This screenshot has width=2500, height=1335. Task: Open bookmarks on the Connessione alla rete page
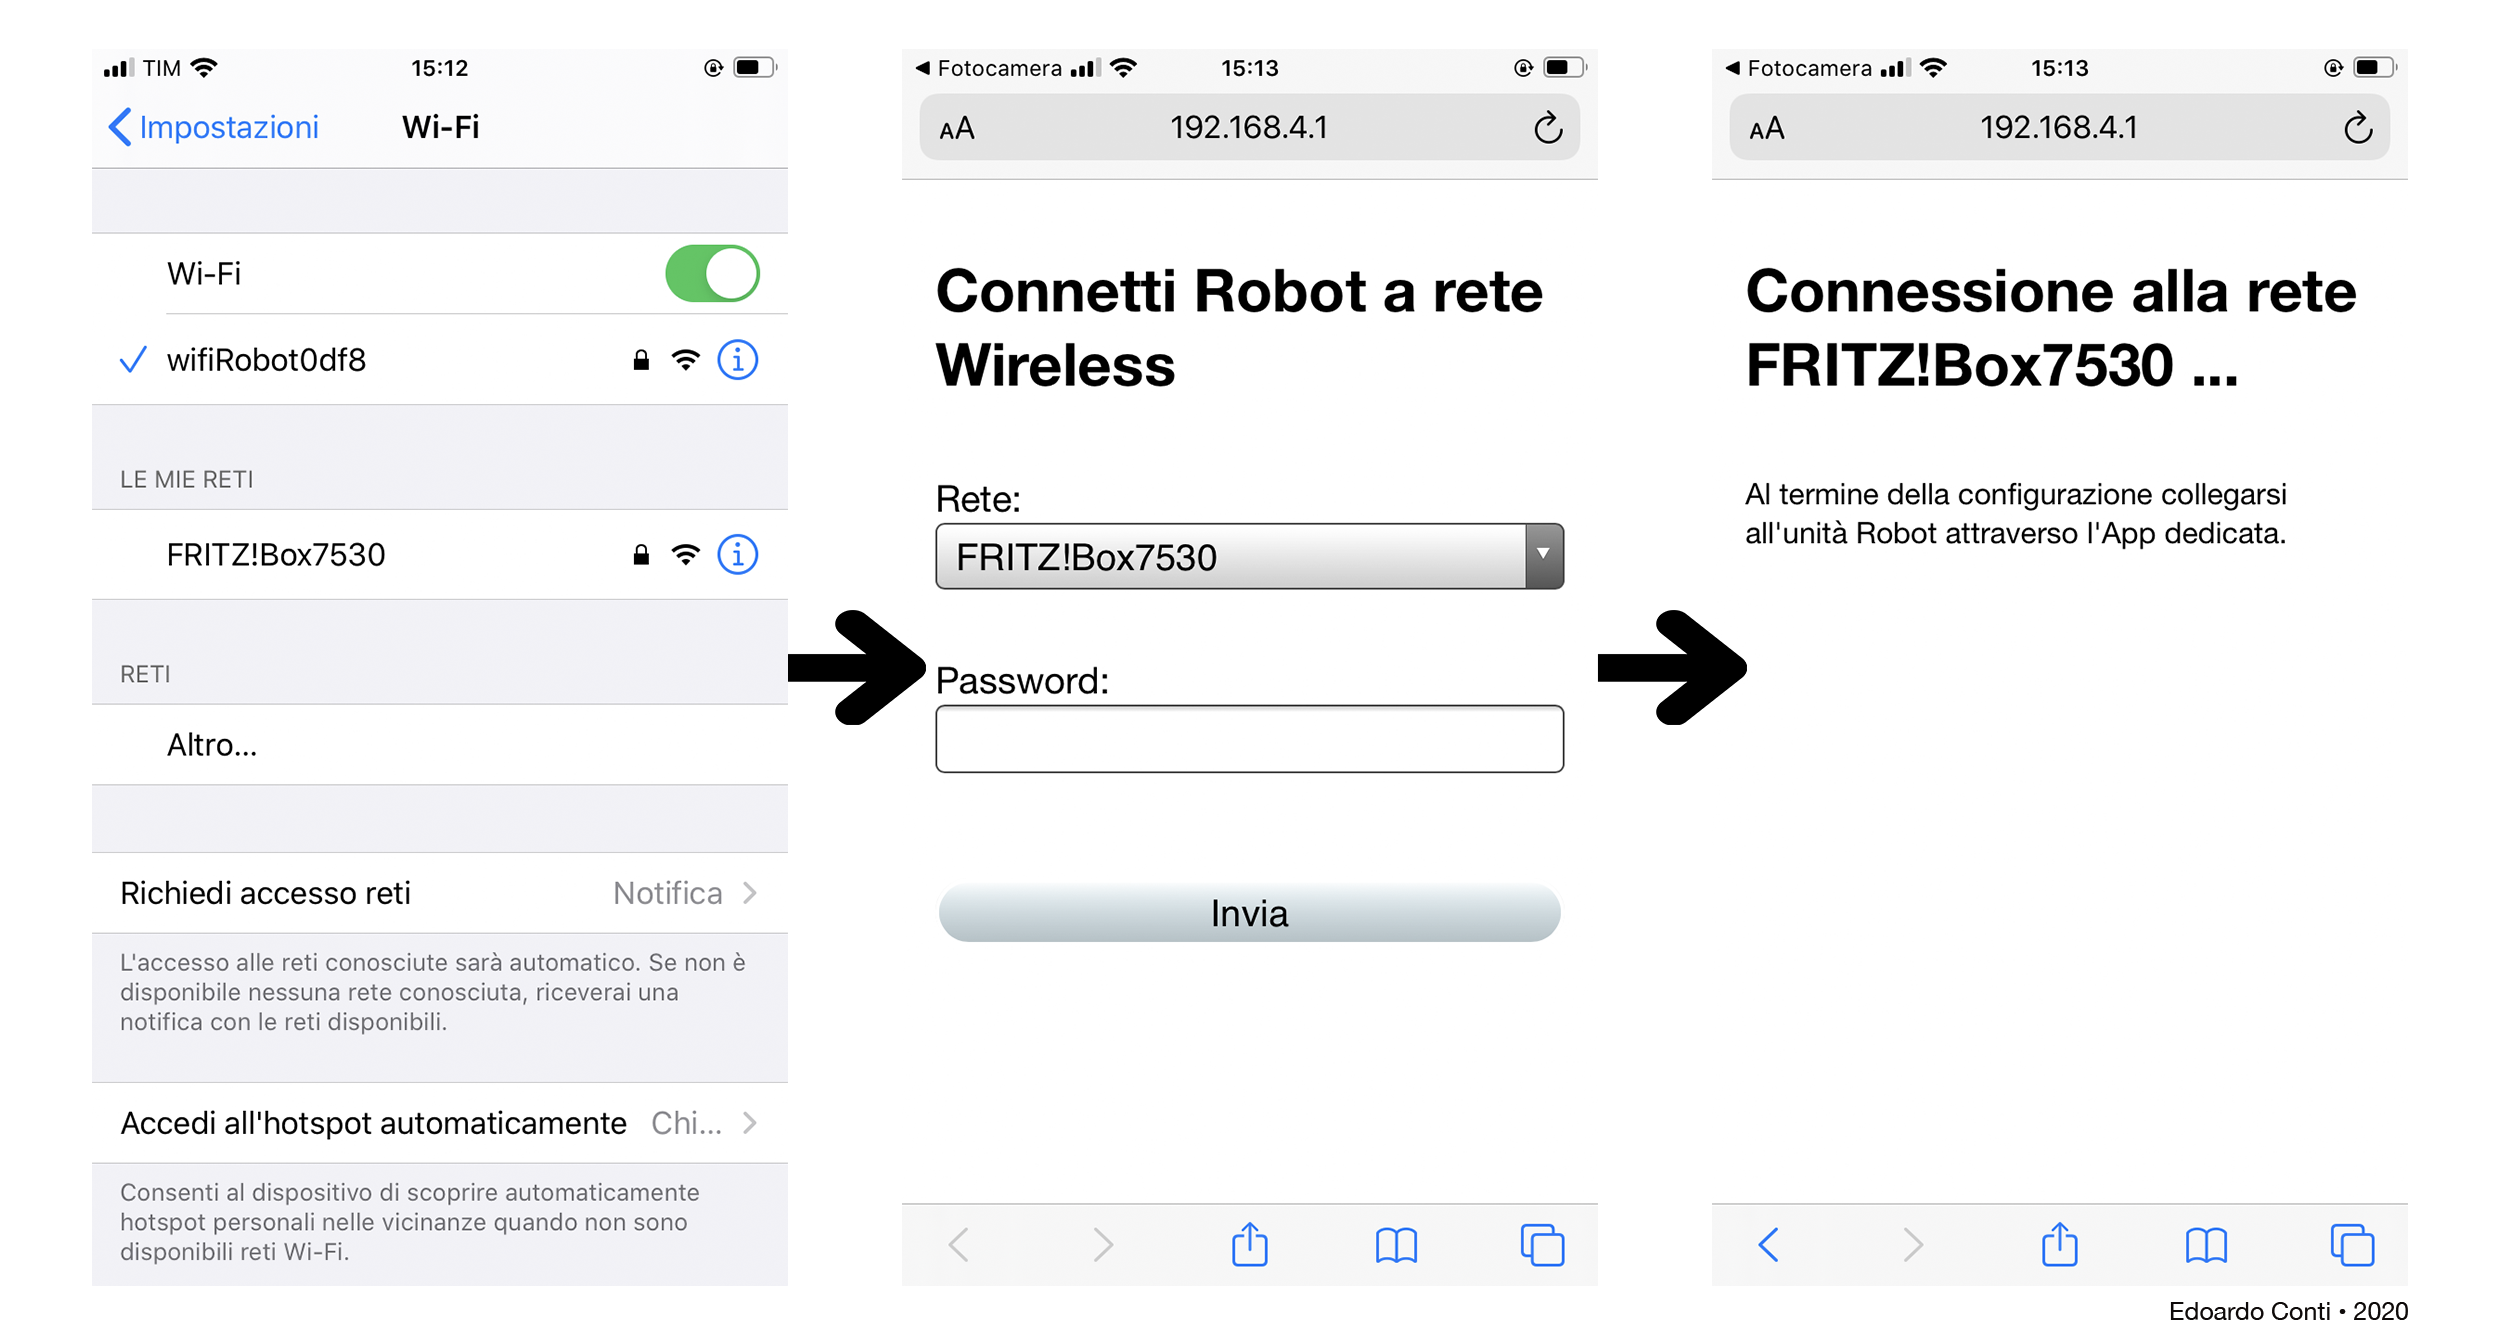point(2206,1245)
